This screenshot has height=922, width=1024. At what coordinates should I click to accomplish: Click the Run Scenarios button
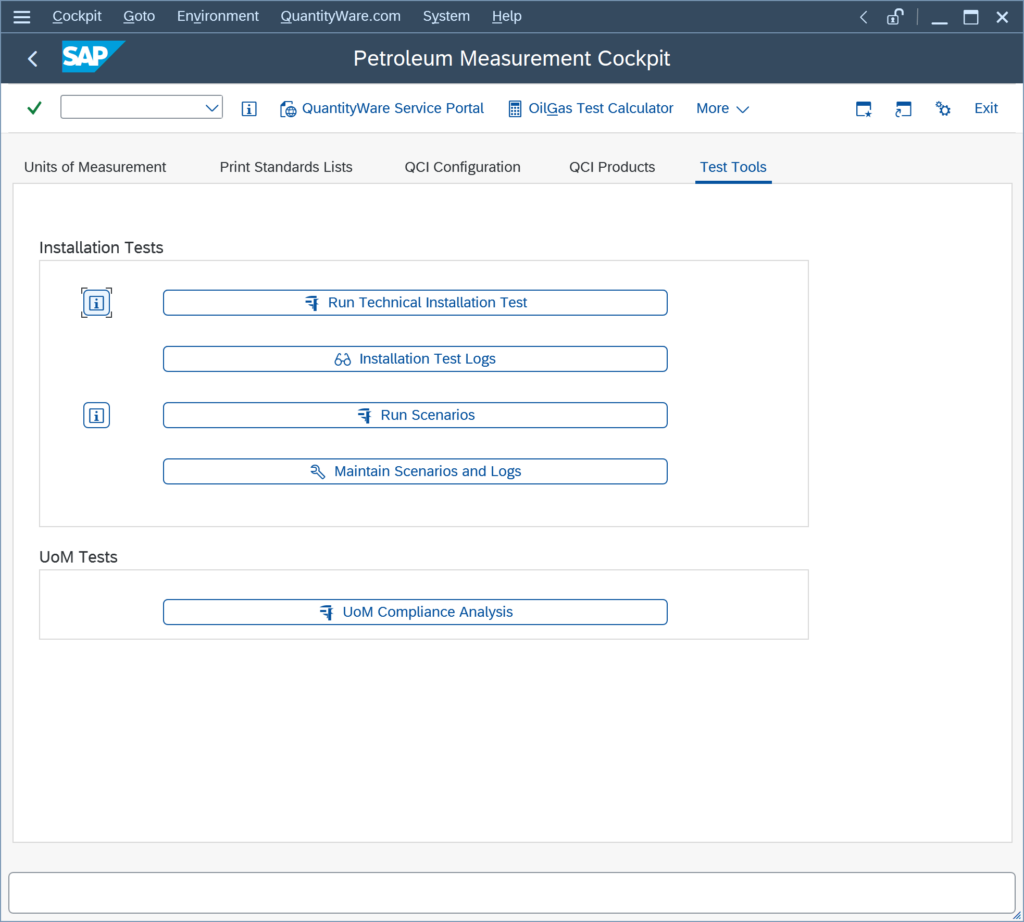[415, 415]
